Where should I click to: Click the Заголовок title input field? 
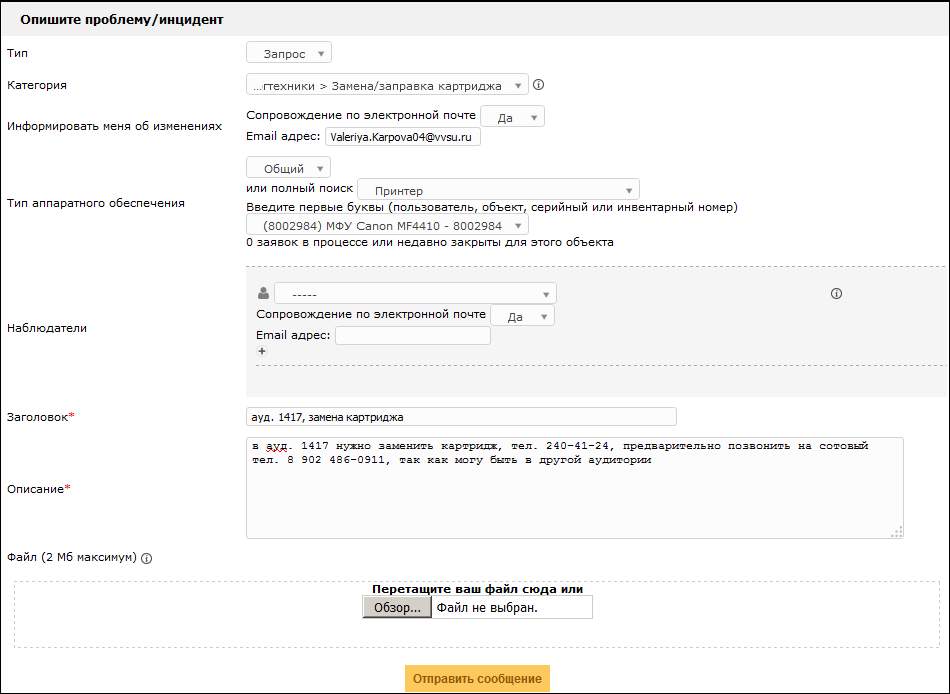tap(461, 416)
